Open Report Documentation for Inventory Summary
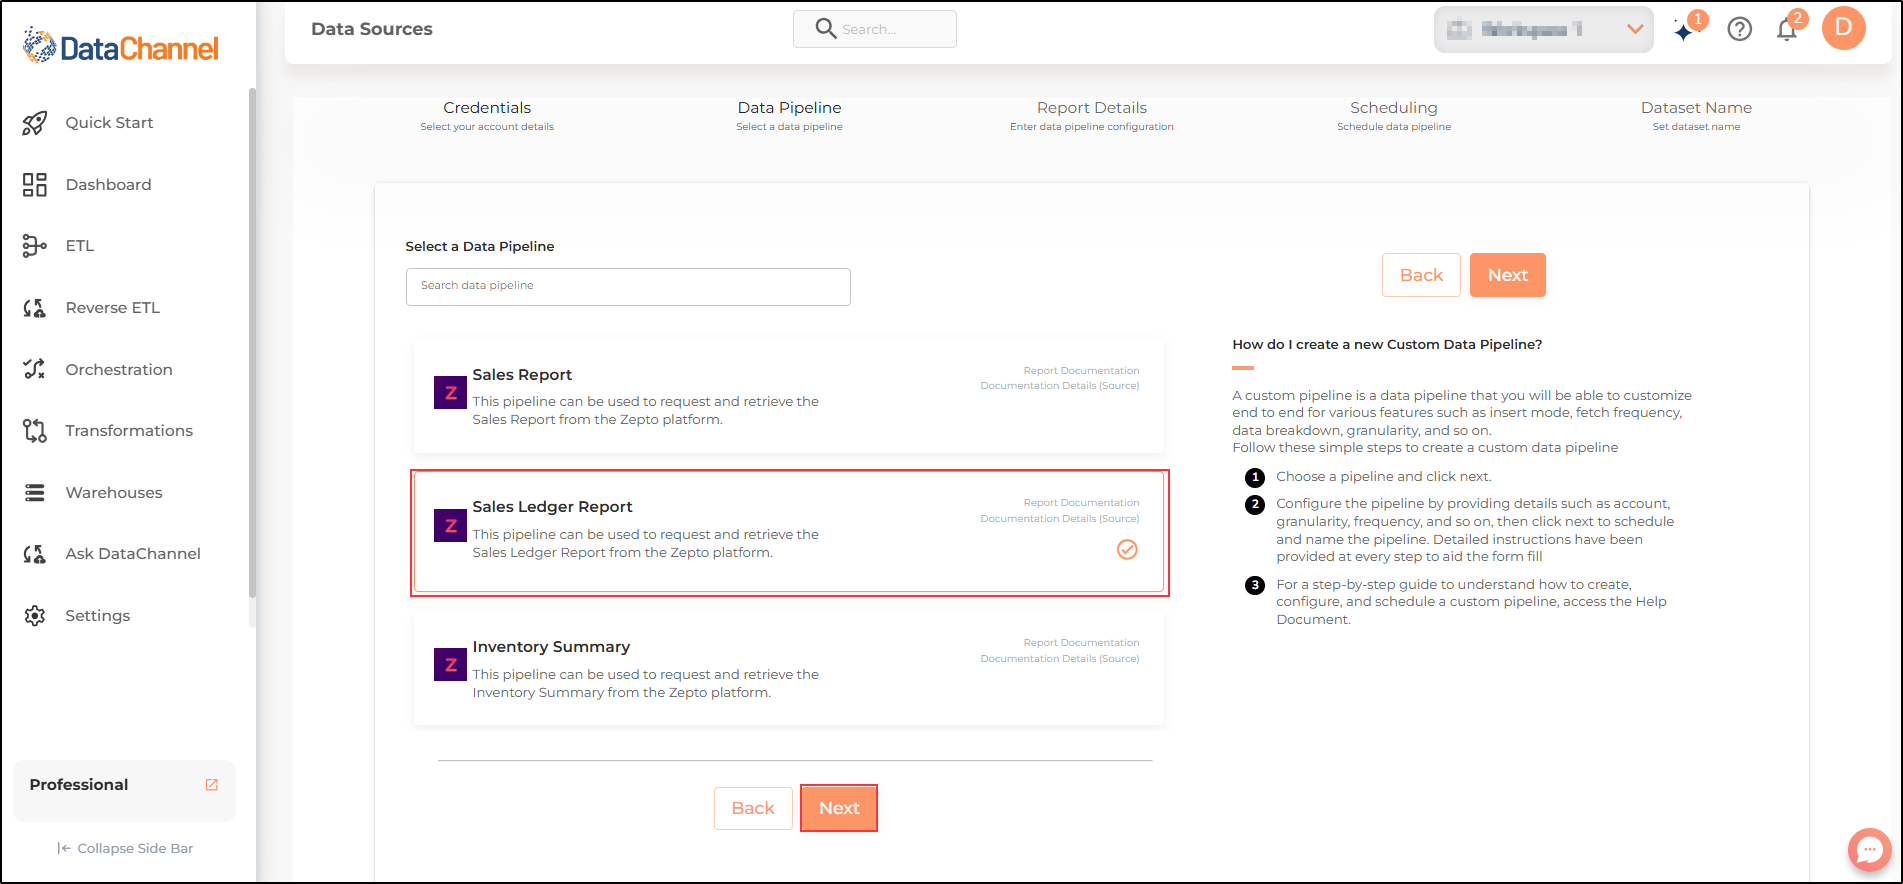The width and height of the screenshot is (1903, 884). pyautogui.click(x=1081, y=643)
